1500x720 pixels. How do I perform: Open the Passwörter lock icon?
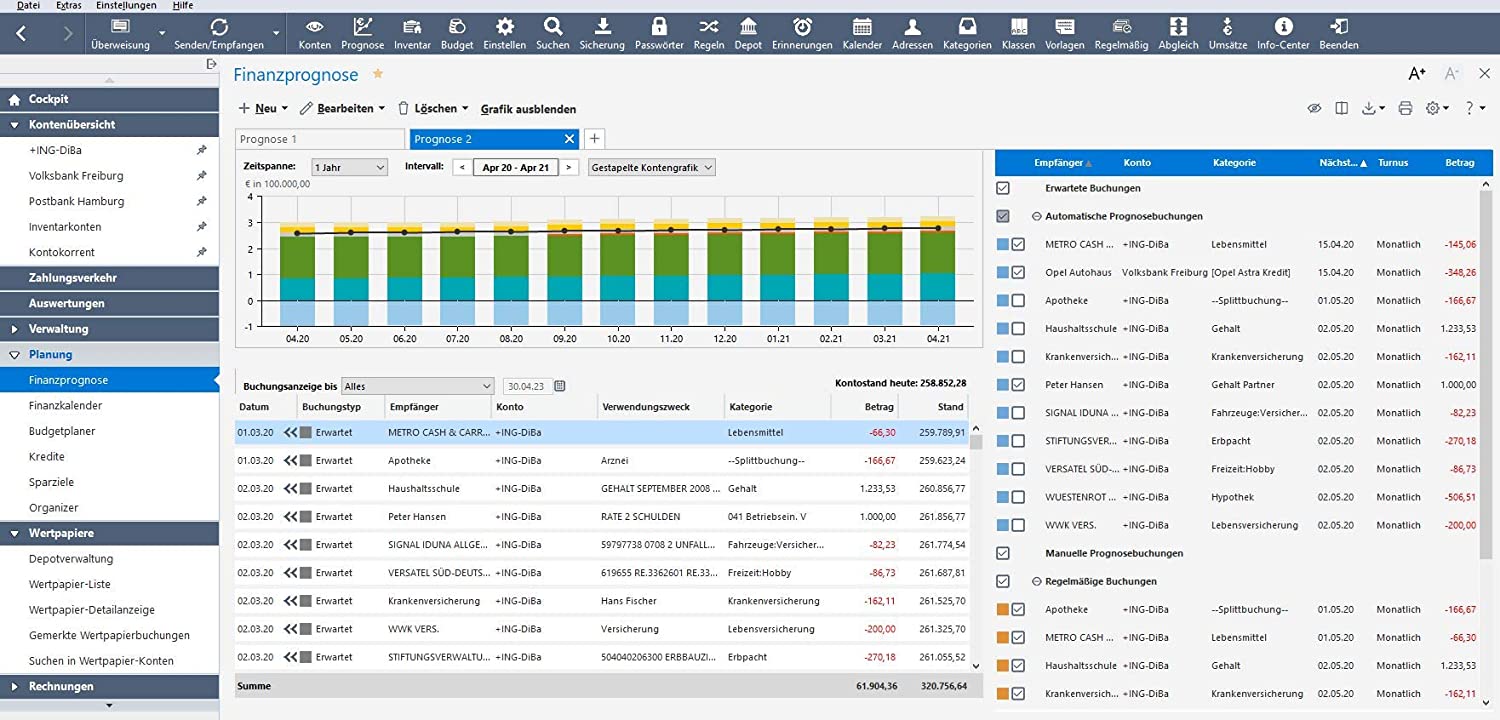658,27
